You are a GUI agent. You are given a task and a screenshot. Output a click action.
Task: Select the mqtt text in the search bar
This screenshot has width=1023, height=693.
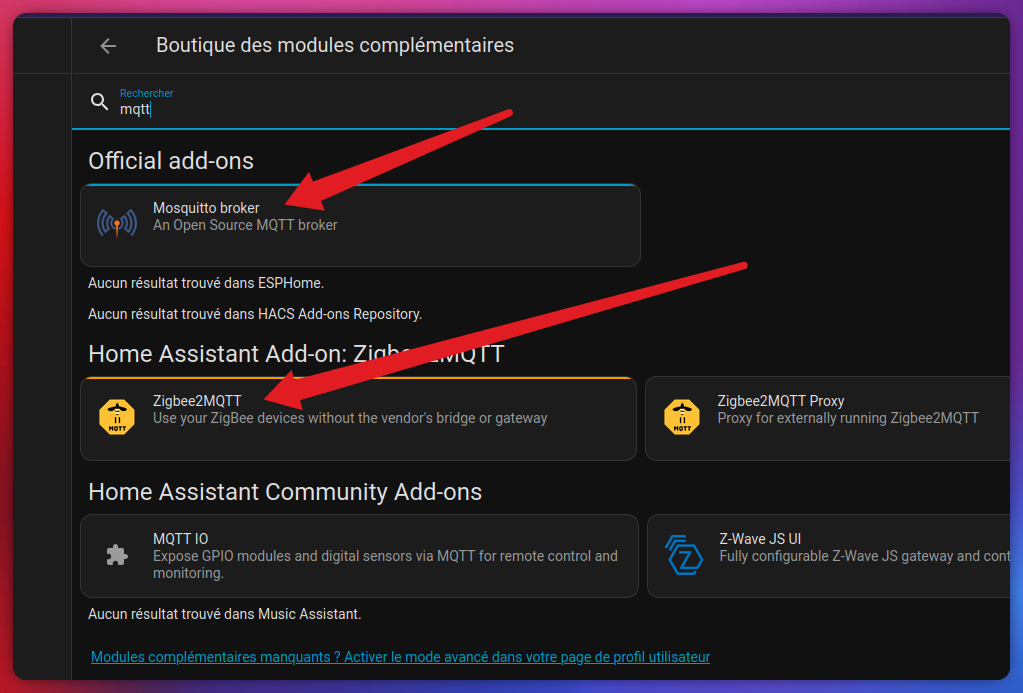click(135, 109)
